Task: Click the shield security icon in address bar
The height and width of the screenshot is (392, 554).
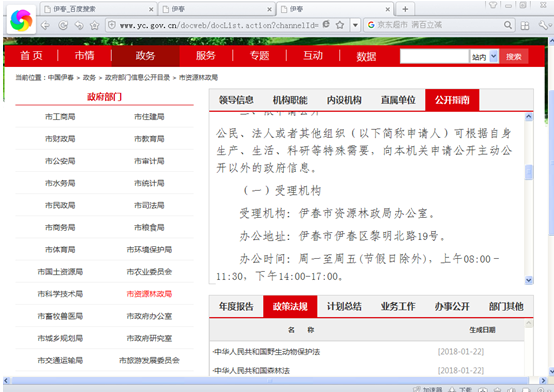Action: pyautogui.click(x=112, y=25)
